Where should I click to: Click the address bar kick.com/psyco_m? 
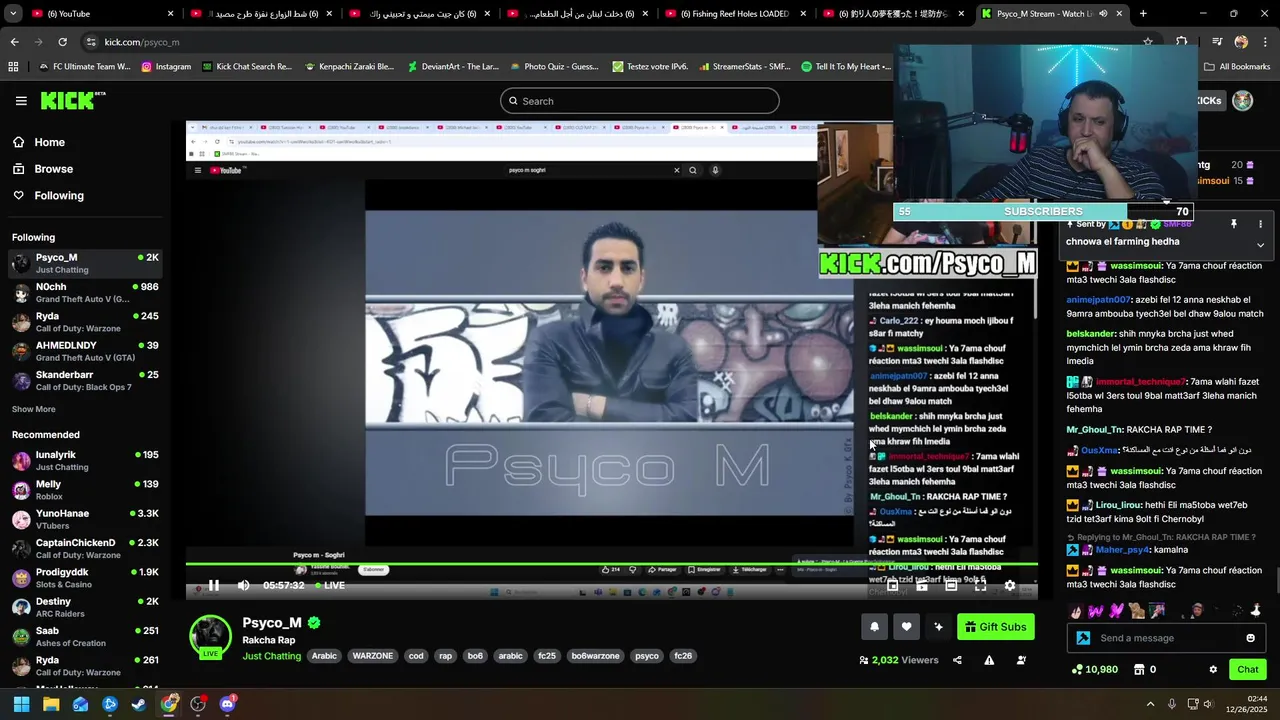tap(142, 42)
